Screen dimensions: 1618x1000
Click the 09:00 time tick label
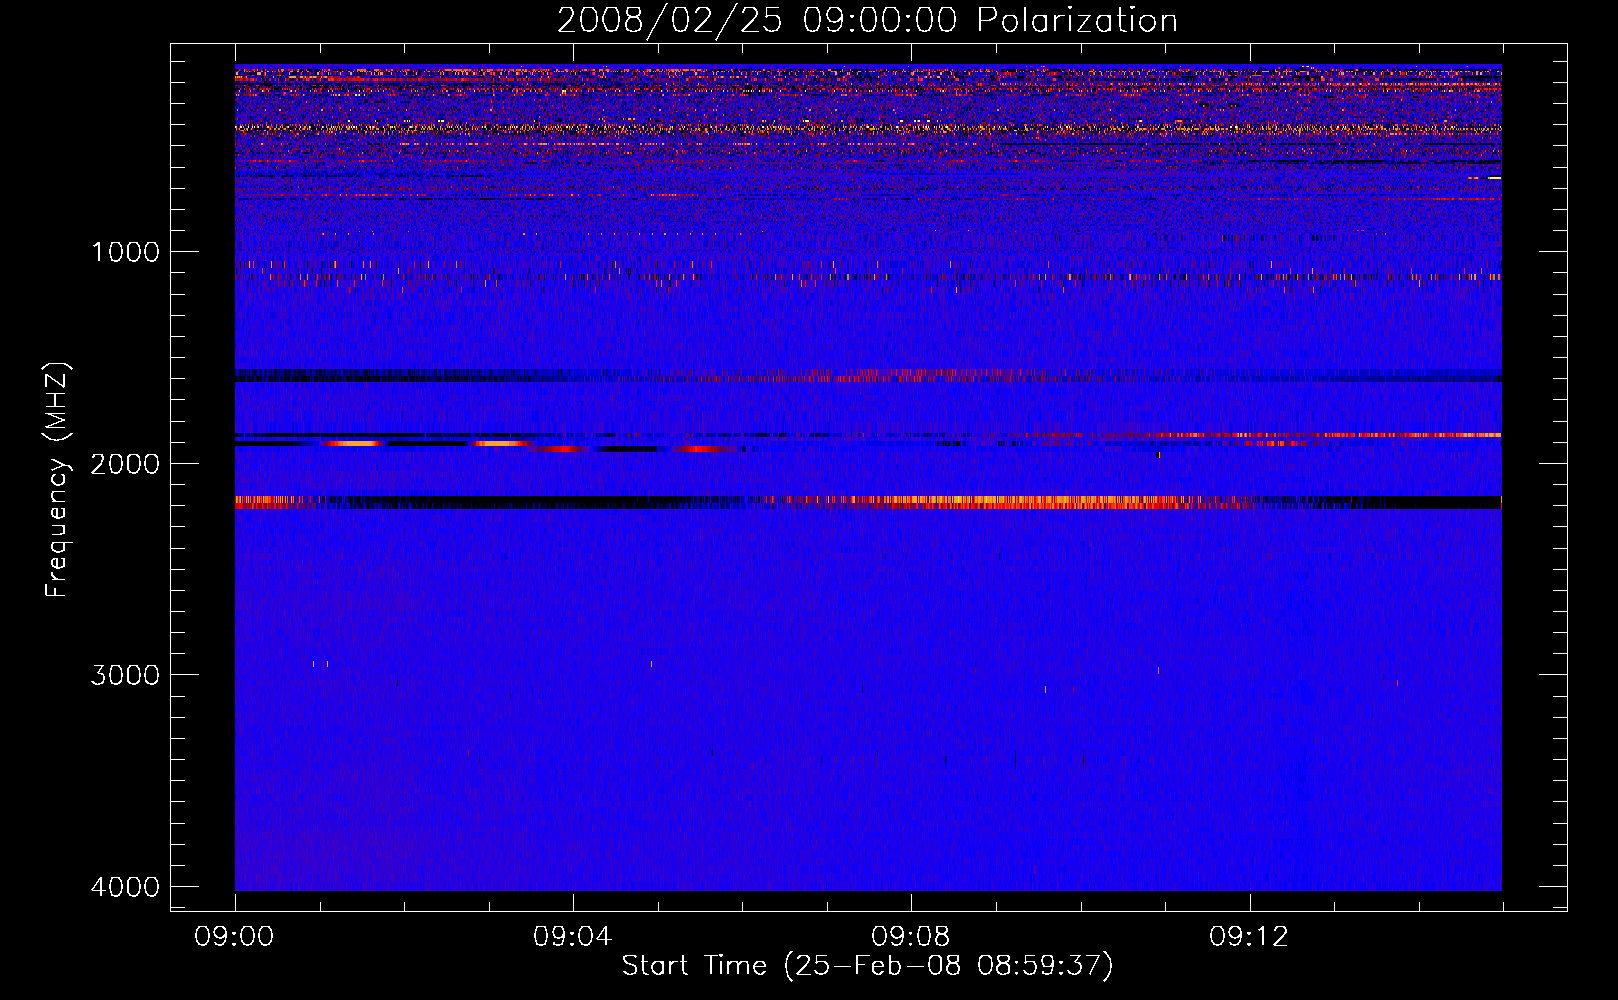pyautogui.click(x=235, y=937)
